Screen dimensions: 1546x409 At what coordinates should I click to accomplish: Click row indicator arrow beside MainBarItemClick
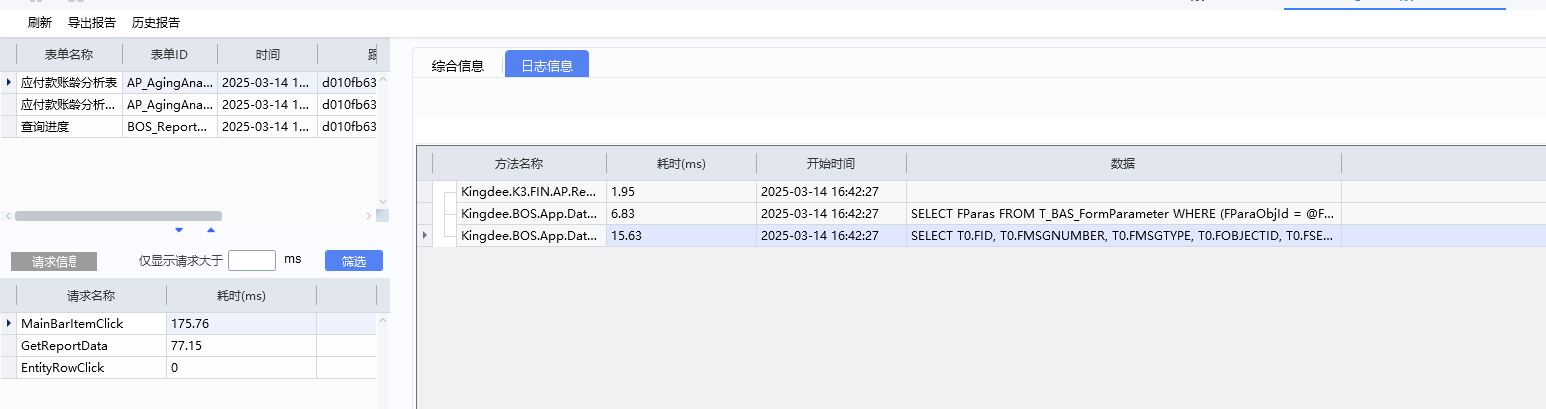(x=9, y=323)
